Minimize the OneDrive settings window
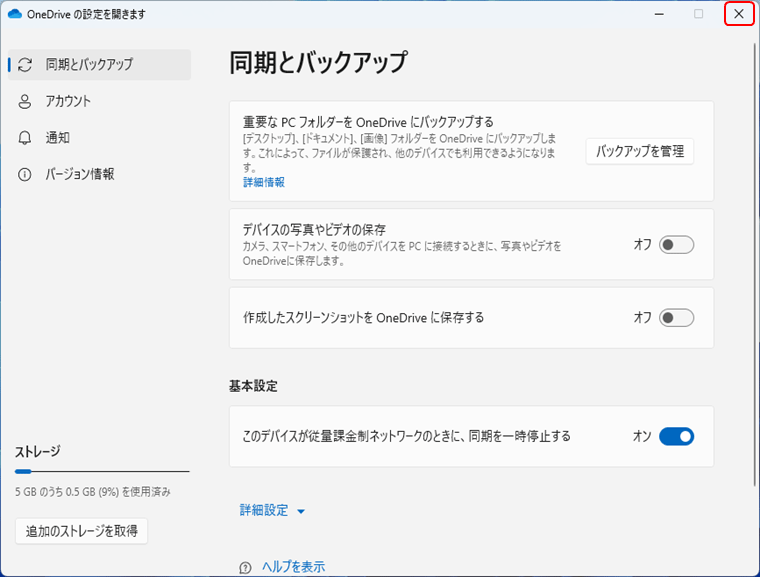 click(x=658, y=14)
